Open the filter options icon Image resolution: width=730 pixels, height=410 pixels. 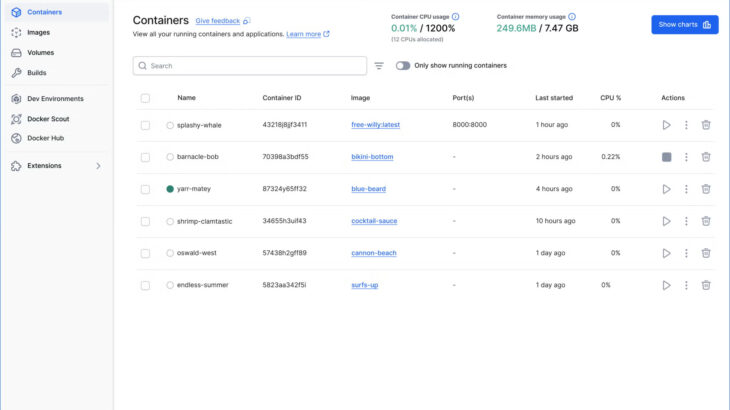(379, 66)
